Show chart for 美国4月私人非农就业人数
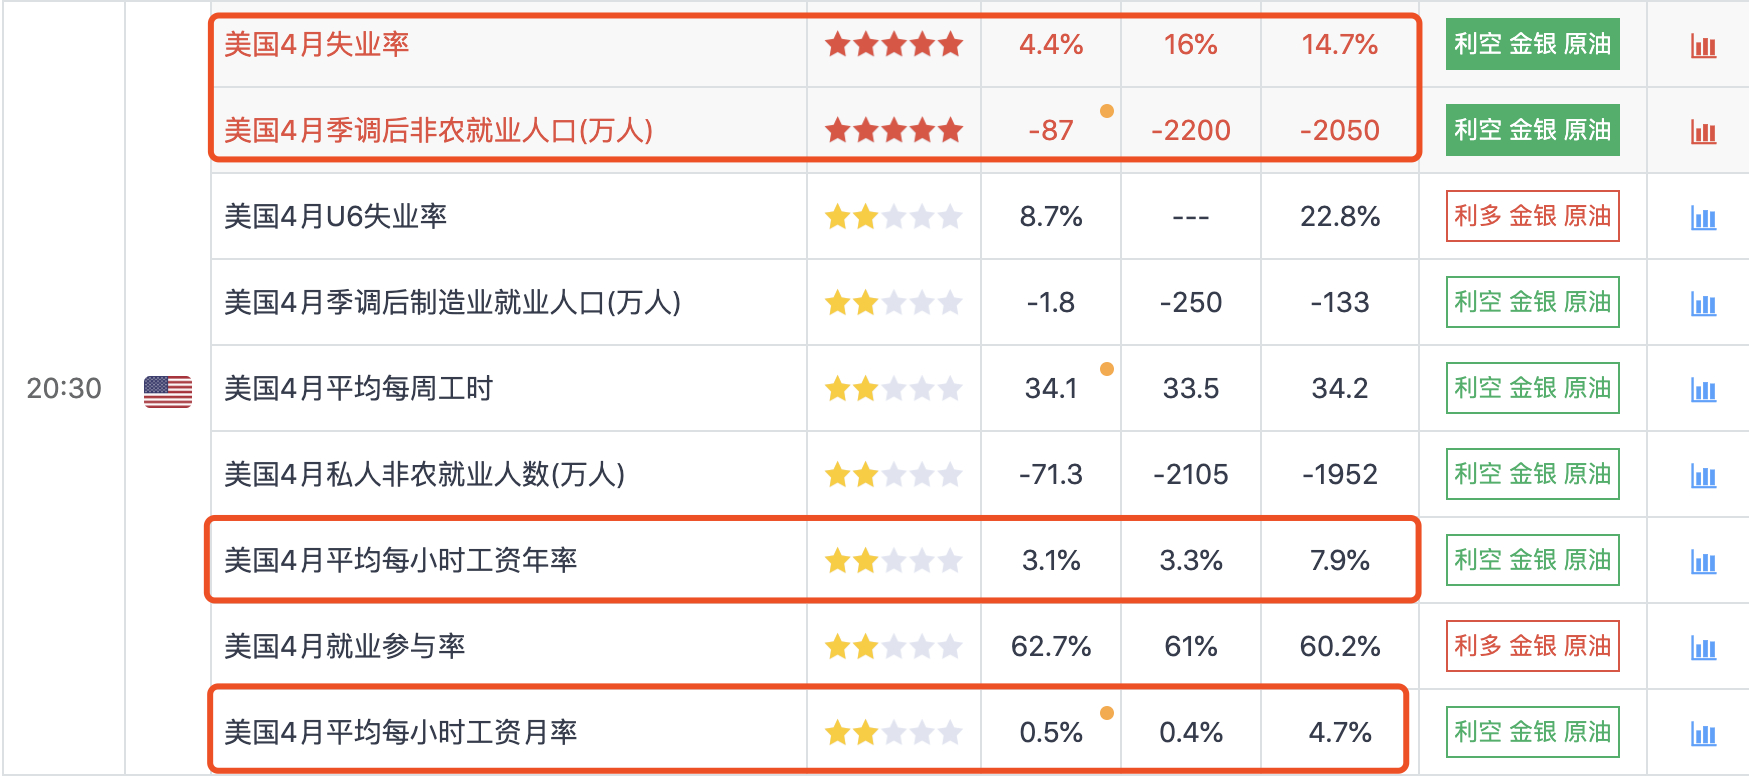The height and width of the screenshot is (776, 1749). pos(1703,476)
